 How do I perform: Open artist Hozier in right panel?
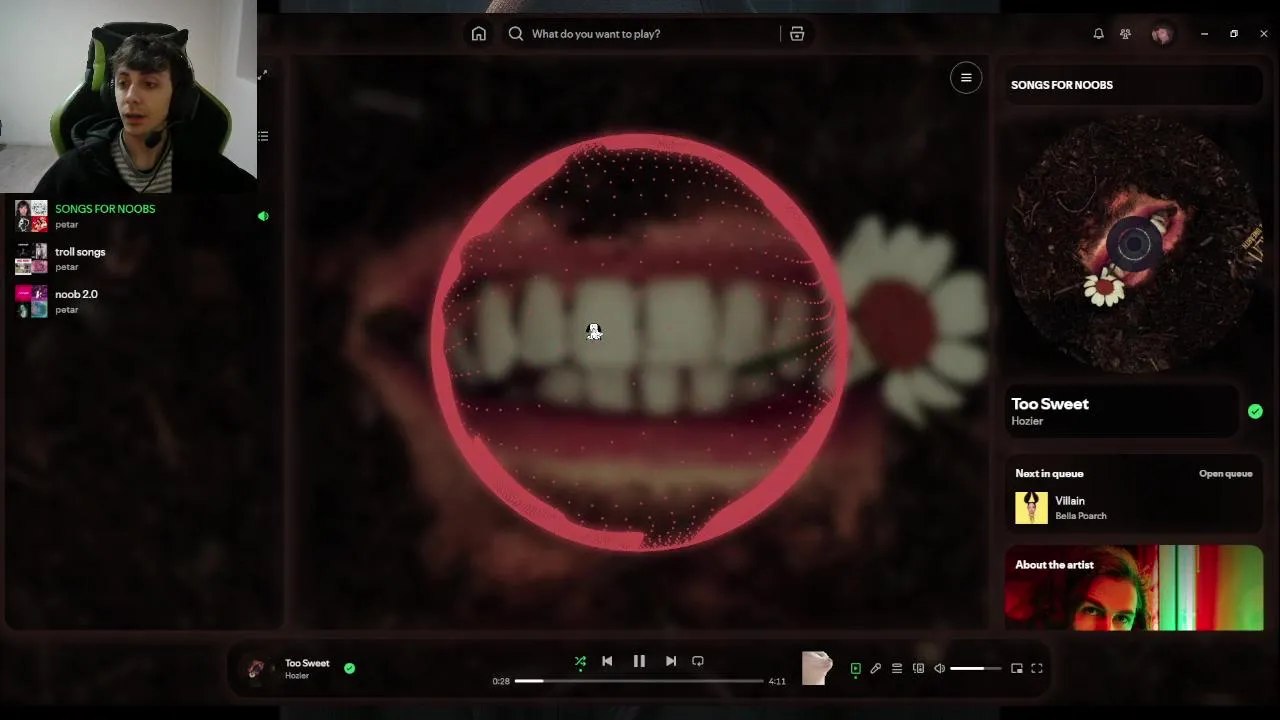click(1027, 421)
